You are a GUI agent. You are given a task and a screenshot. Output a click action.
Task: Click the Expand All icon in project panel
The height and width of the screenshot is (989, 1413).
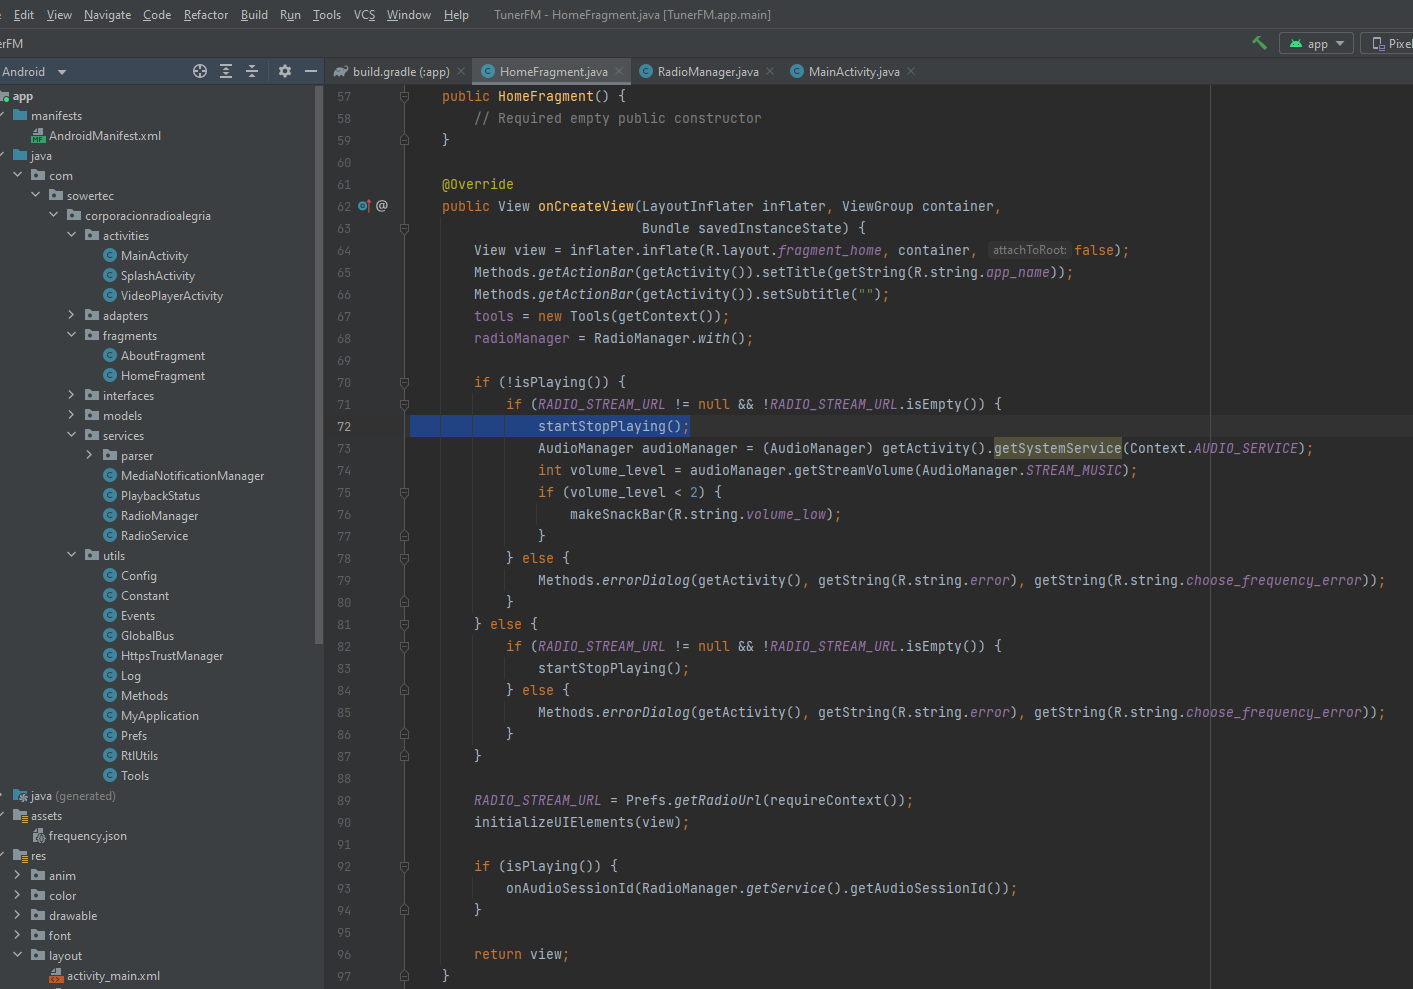pos(226,71)
